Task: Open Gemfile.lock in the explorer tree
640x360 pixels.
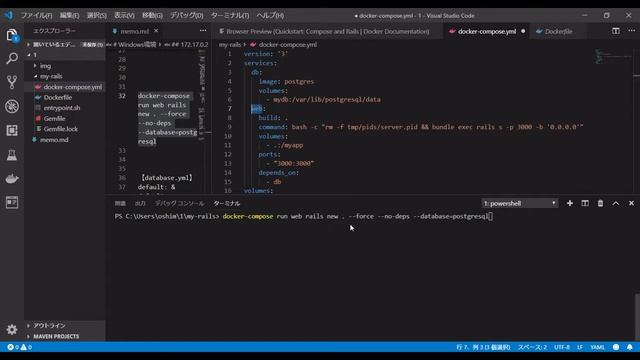Action: click(x=64, y=129)
